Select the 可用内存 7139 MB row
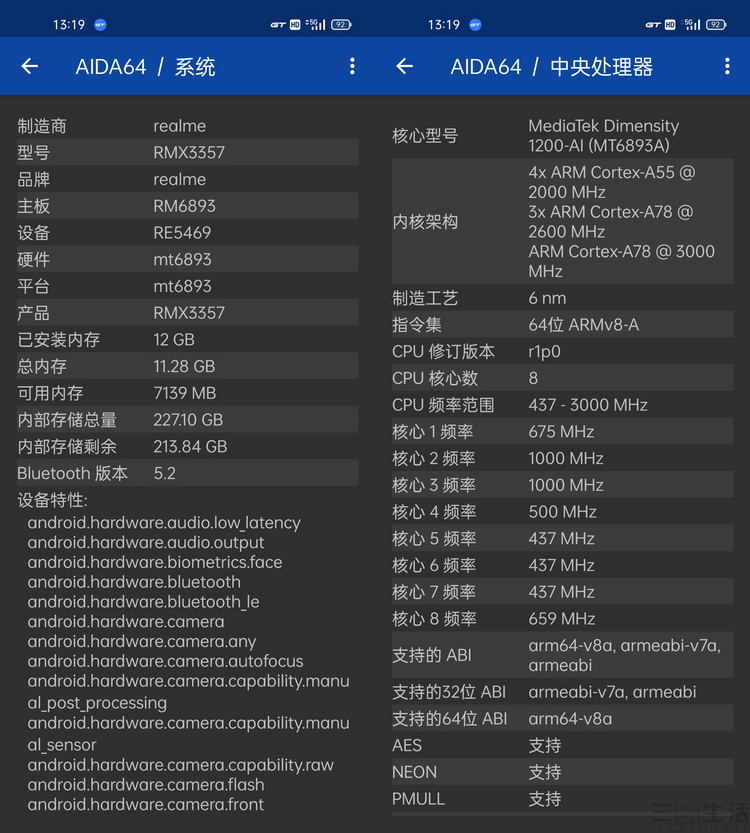The height and width of the screenshot is (833, 750). point(188,393)
